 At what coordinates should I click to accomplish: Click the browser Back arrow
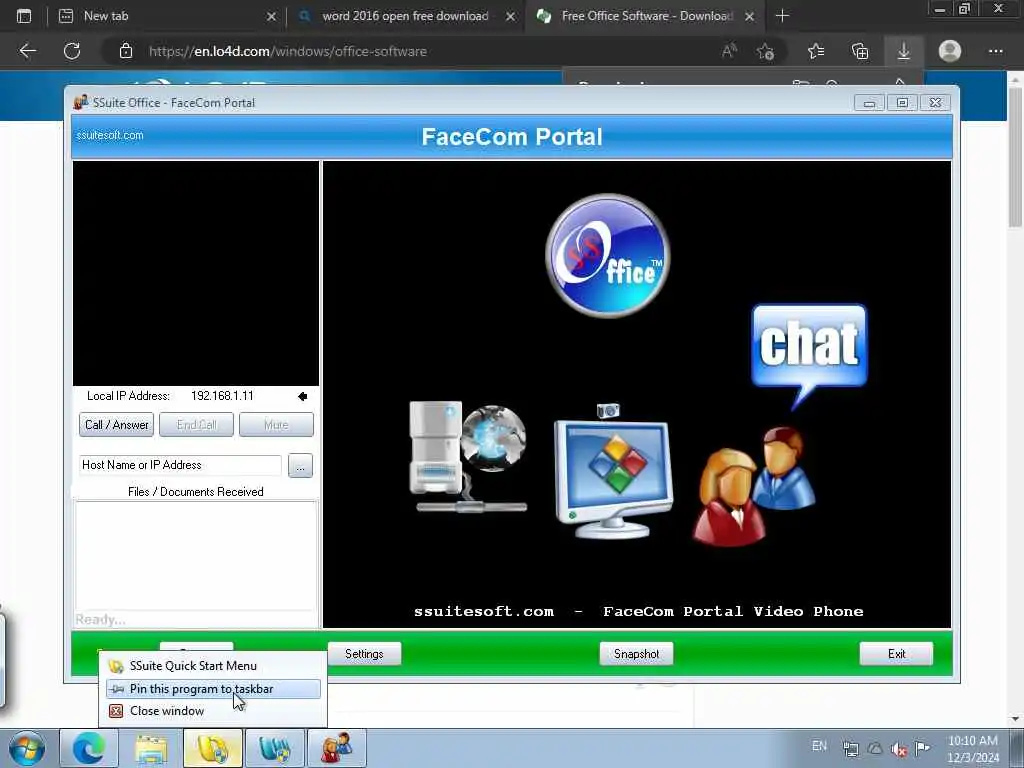[x=27, y=51]
